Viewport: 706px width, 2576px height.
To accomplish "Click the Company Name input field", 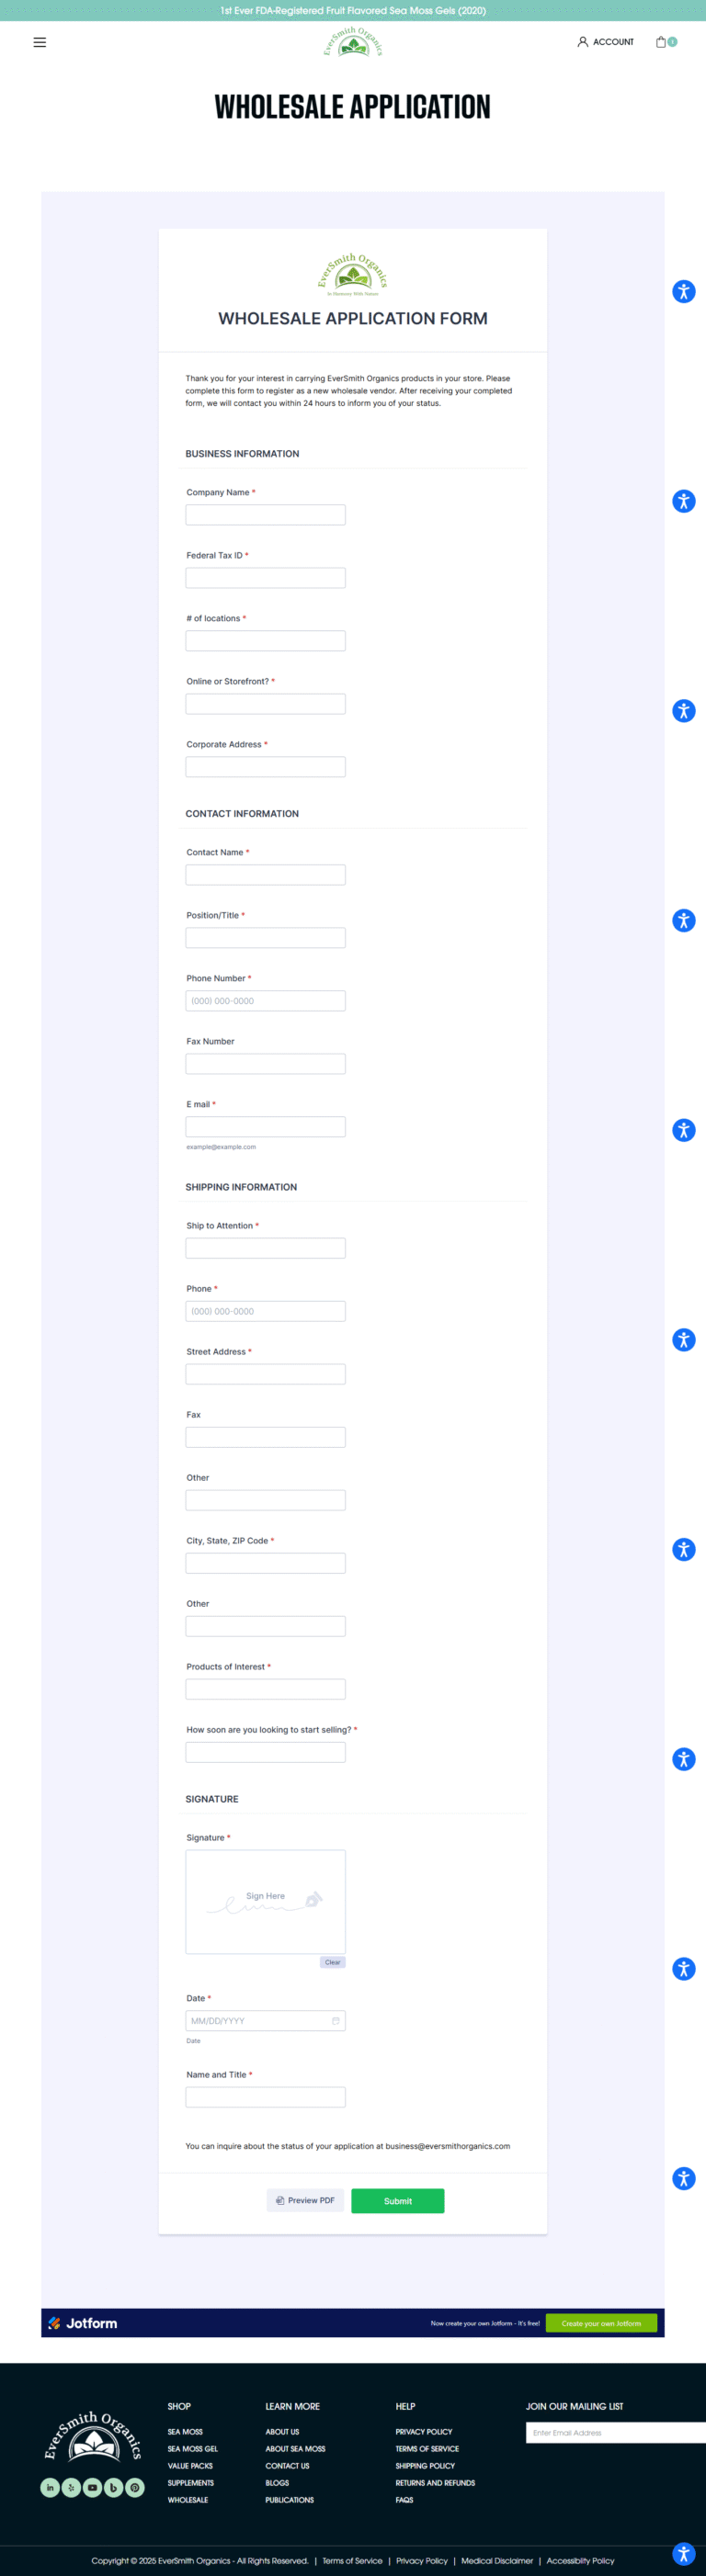I will pyautogui.click(x=265, y=515).
